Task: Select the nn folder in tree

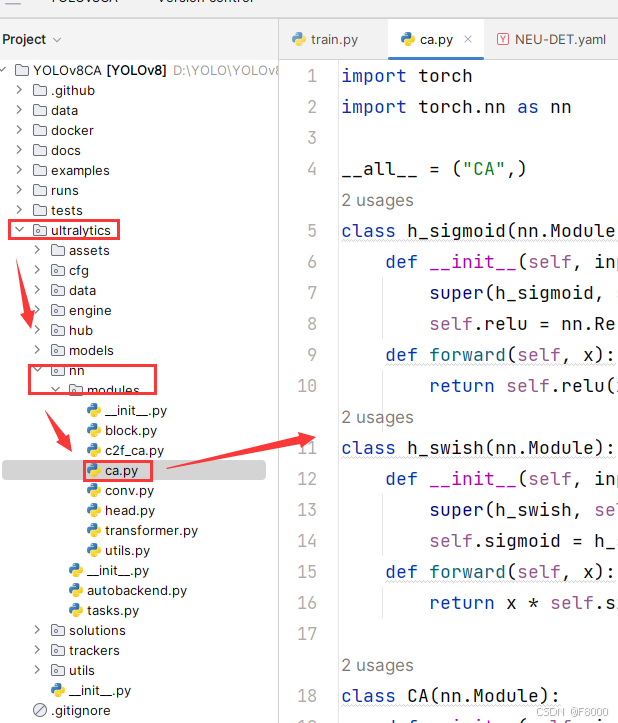Action: [x=77, y=371]
